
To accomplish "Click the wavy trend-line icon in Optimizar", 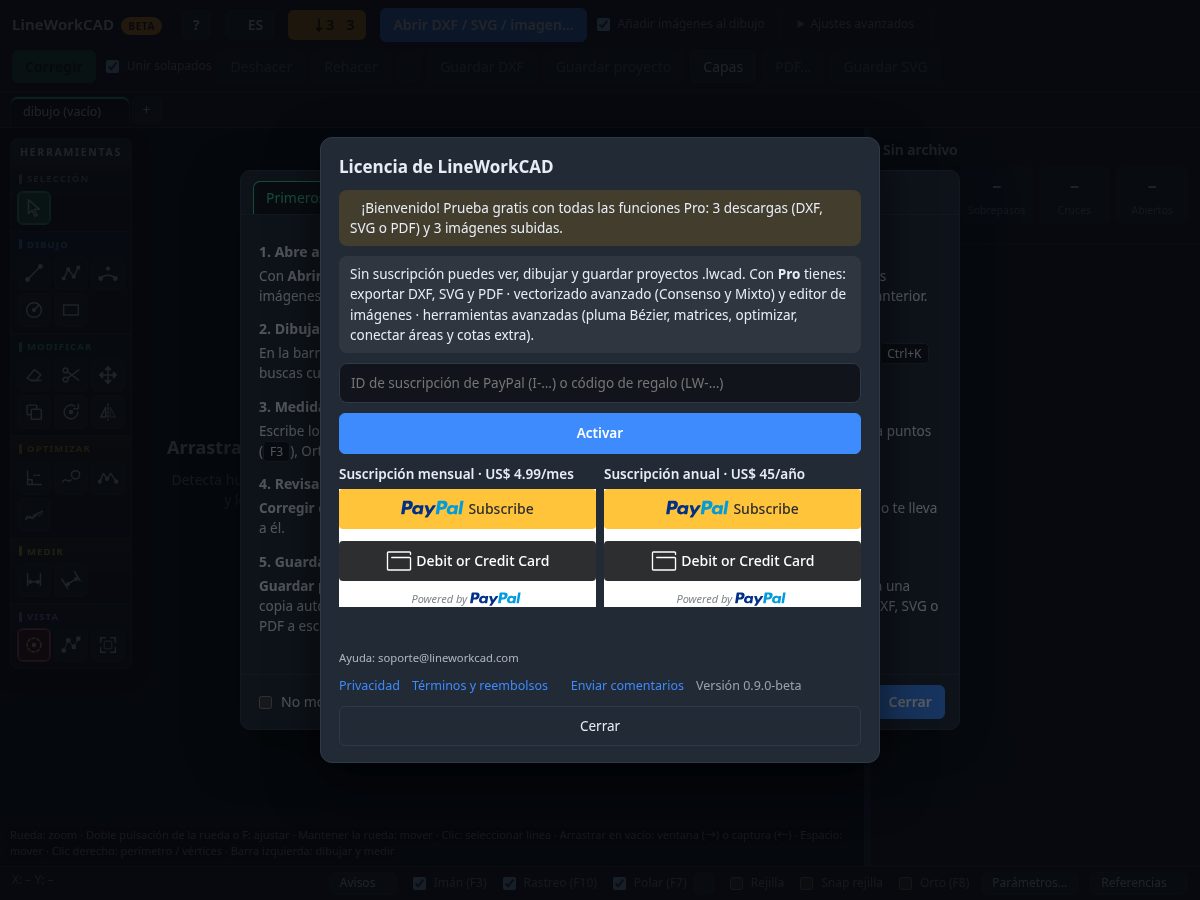I will (34, 515).
